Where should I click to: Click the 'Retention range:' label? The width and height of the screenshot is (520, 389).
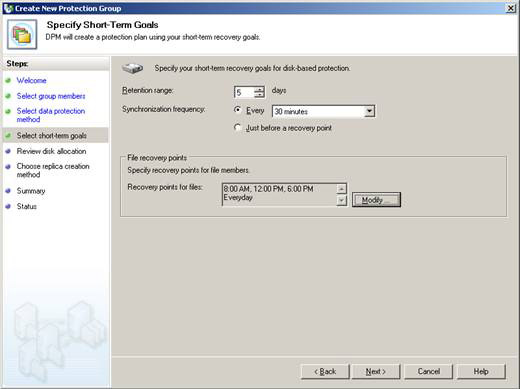click(147, 90)
